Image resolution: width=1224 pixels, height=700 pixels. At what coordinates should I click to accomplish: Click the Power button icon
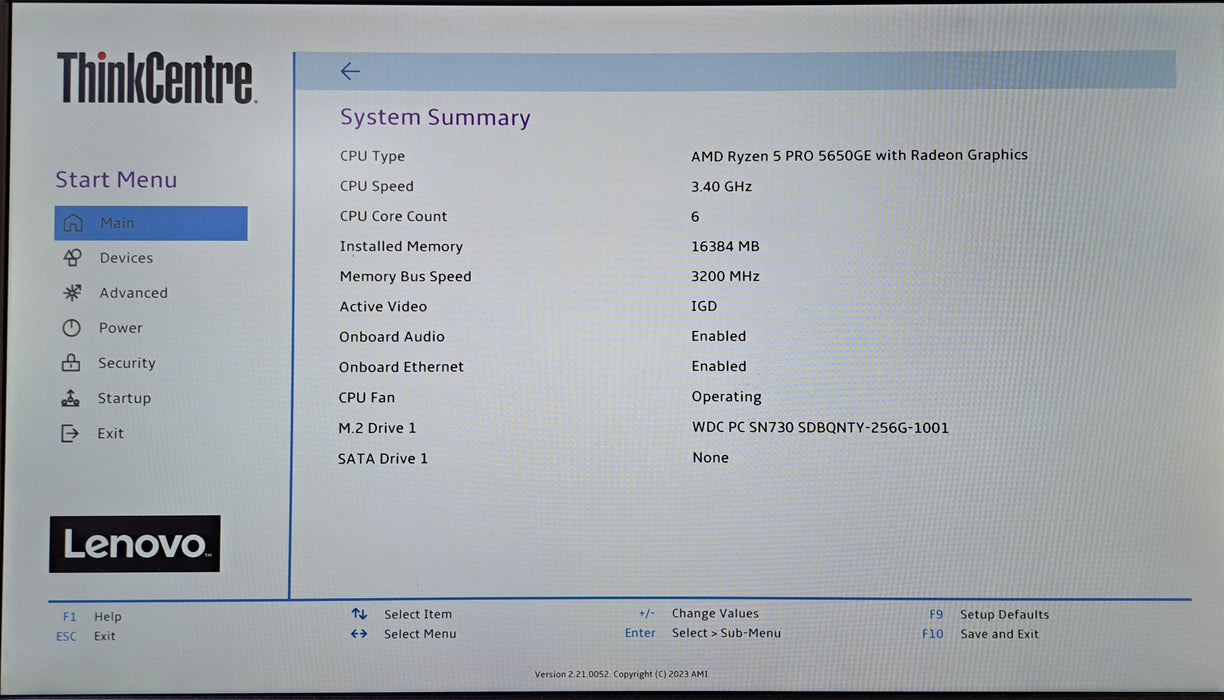[71, 328]
